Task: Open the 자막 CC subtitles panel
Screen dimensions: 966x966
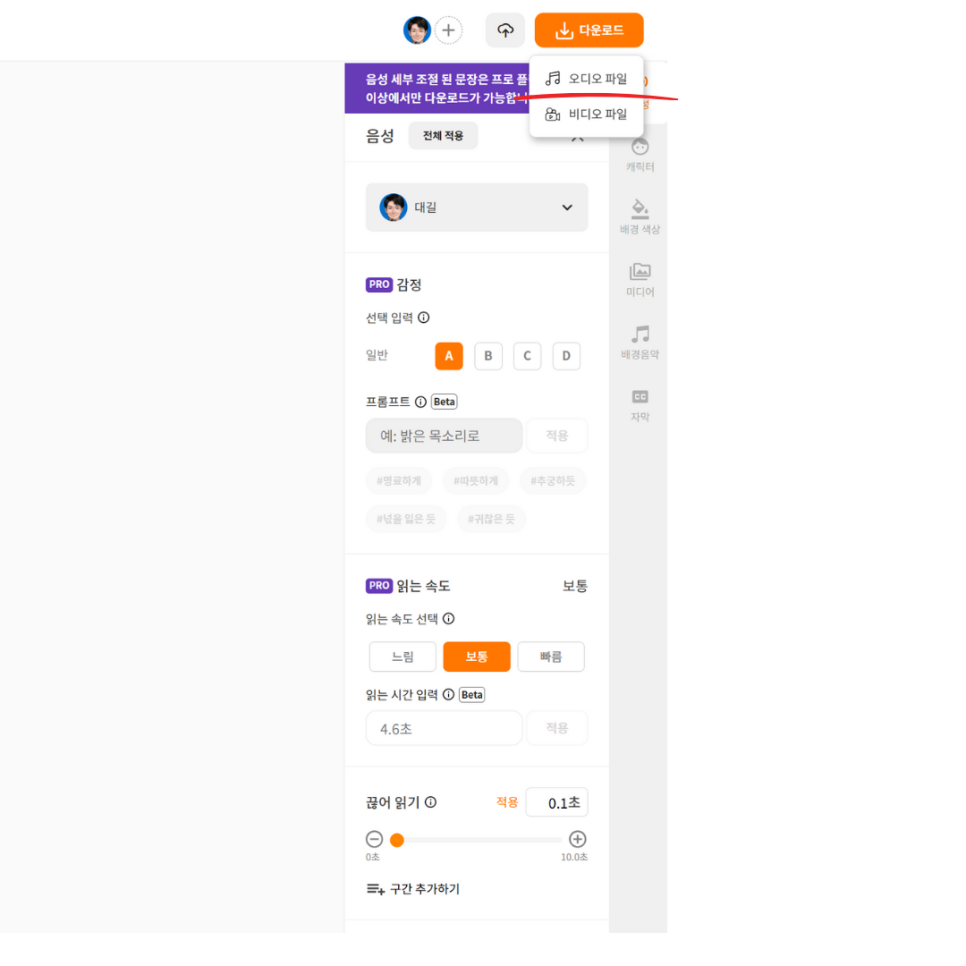Action: coord(640,405)
